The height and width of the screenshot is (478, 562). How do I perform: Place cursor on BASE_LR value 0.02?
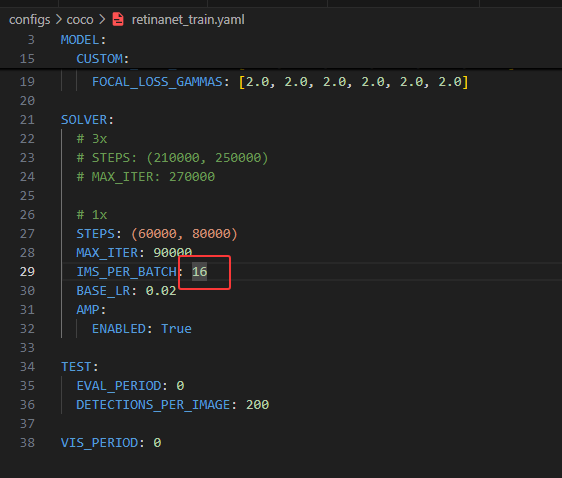pyautogui.click(x=161, y=291)
